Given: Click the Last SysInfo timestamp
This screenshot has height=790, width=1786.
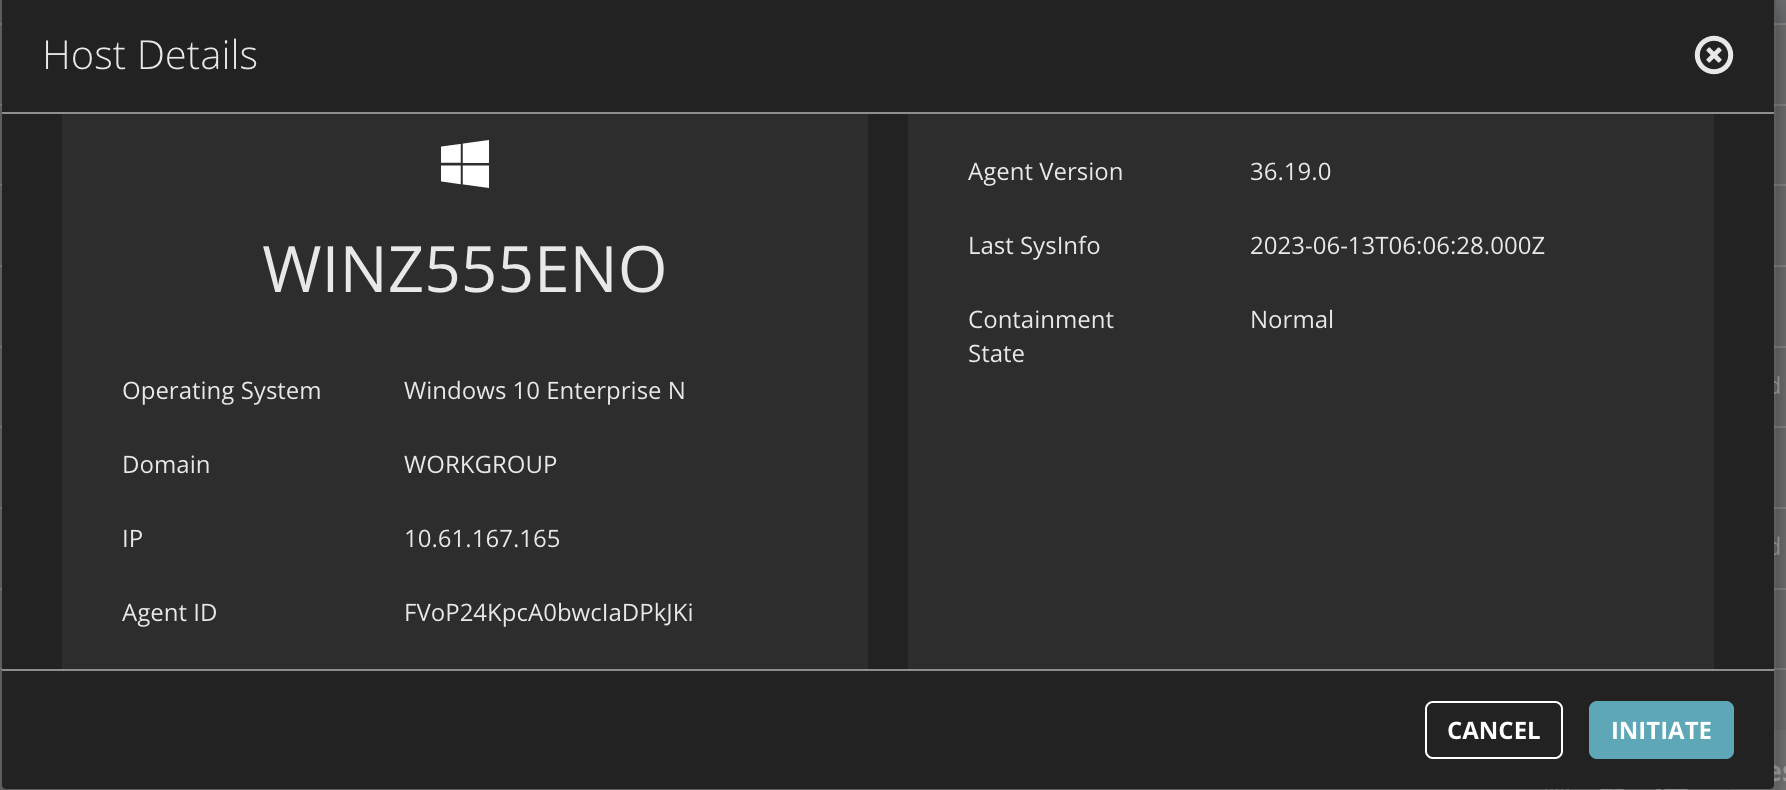Looking at the screenshot, I should [1397, 245].
